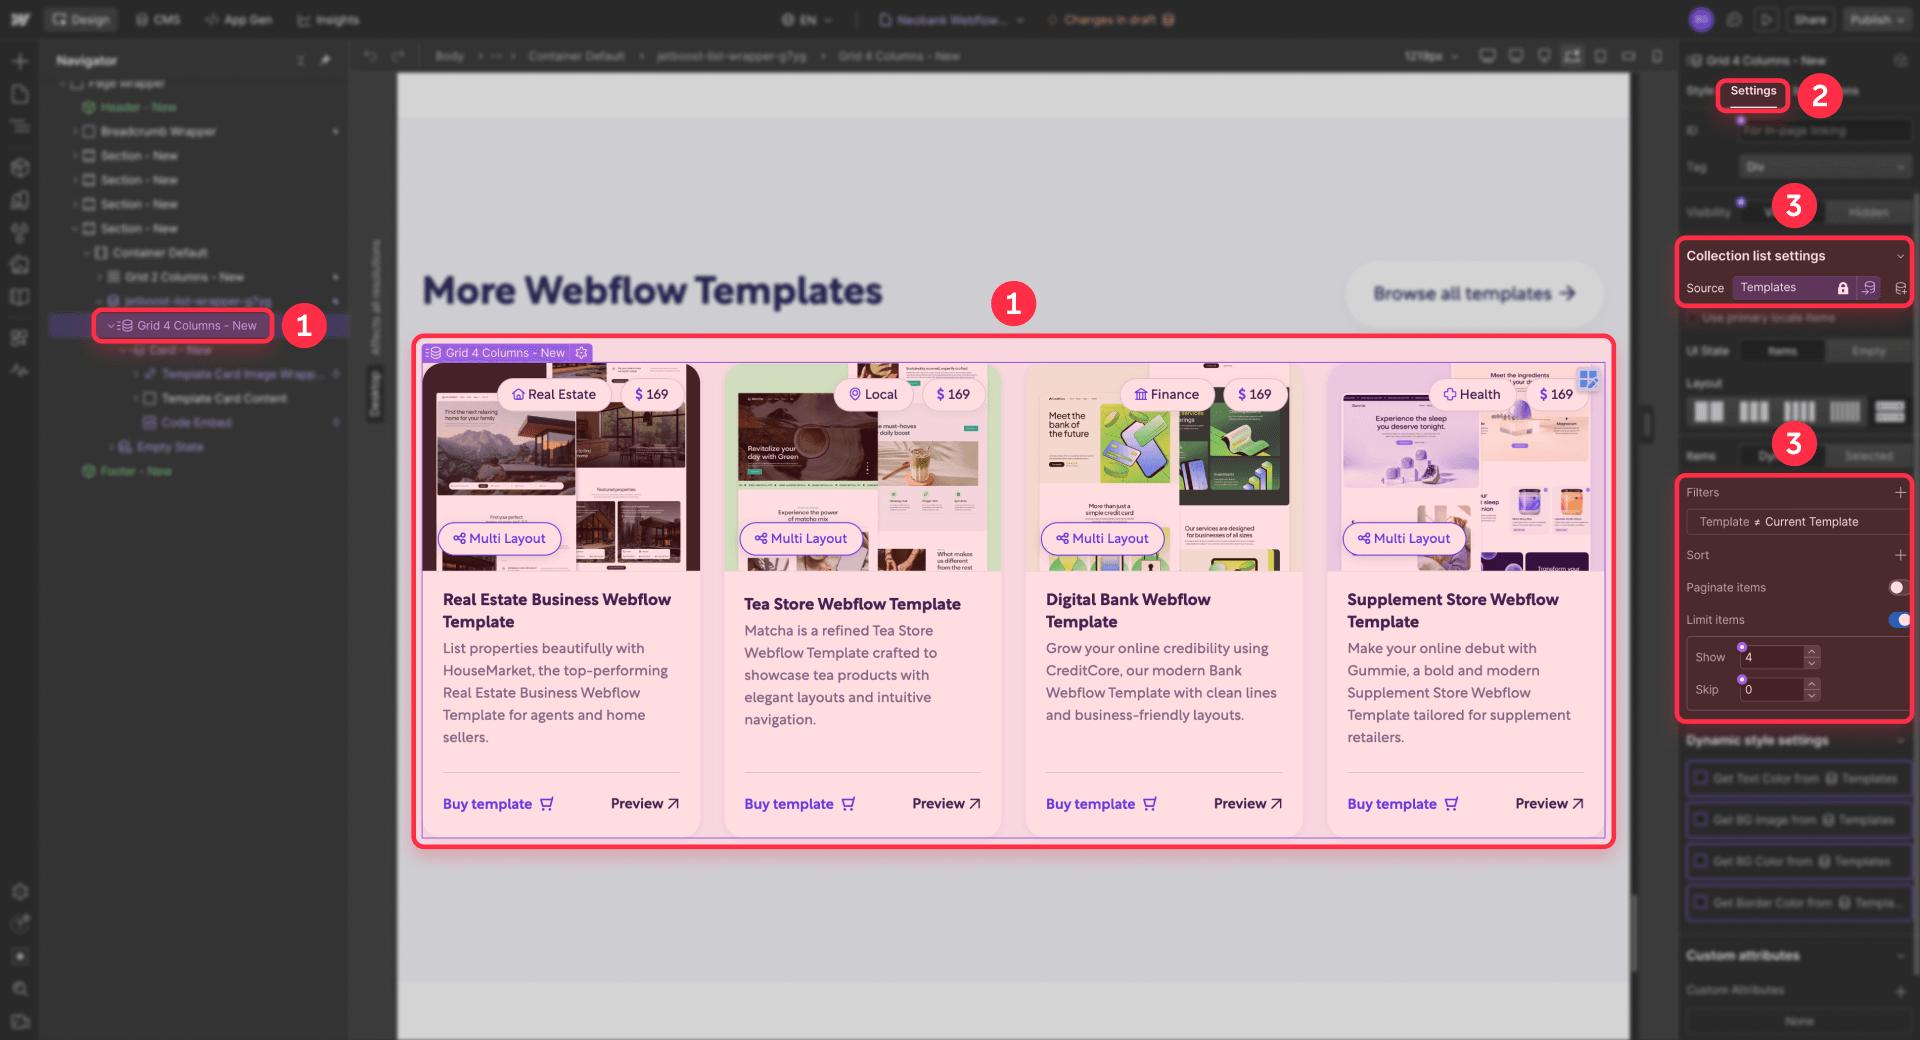1920x1040 pixels.
Task: Open the Publish dropdown arrow
Action: click(x=1900, y=20)
